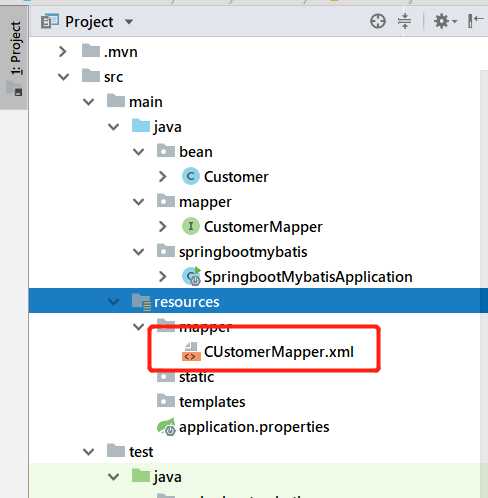
Task: Click the templates folder icon
Action: point(166,401)
